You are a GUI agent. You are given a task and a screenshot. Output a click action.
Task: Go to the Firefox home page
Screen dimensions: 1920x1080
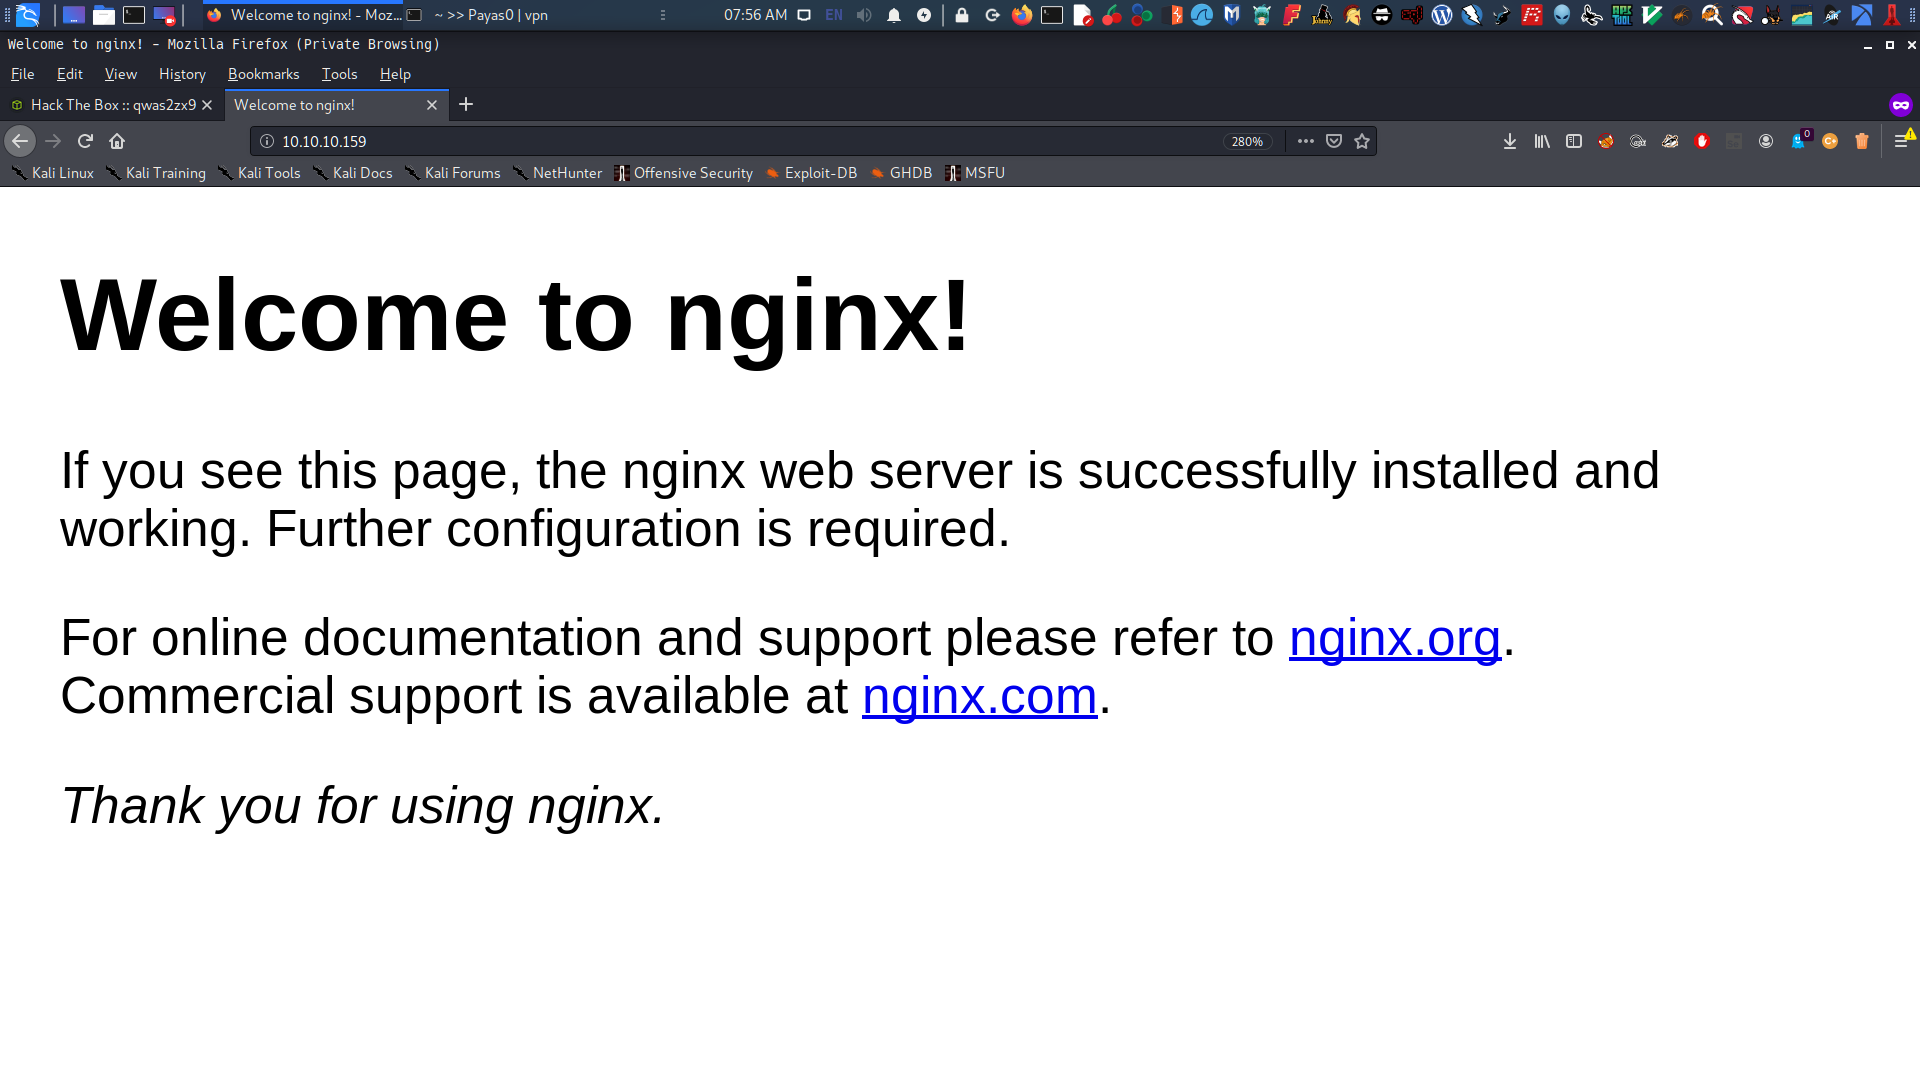(x=117, y=141)
